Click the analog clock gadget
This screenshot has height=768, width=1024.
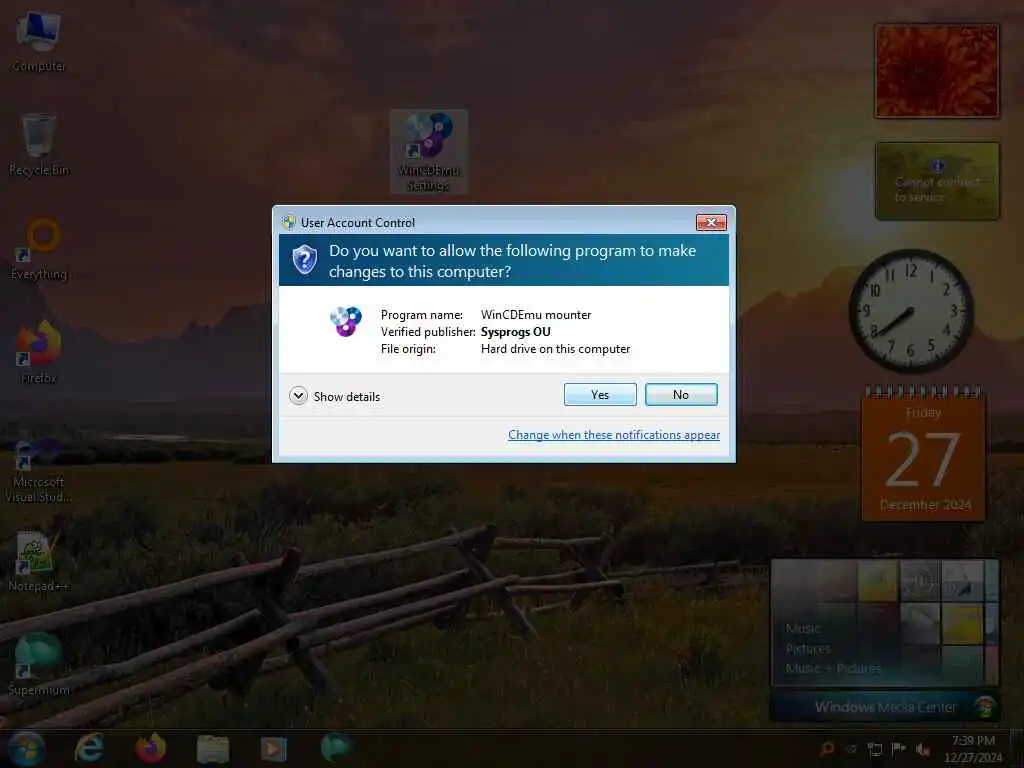[x=911, y=311]
